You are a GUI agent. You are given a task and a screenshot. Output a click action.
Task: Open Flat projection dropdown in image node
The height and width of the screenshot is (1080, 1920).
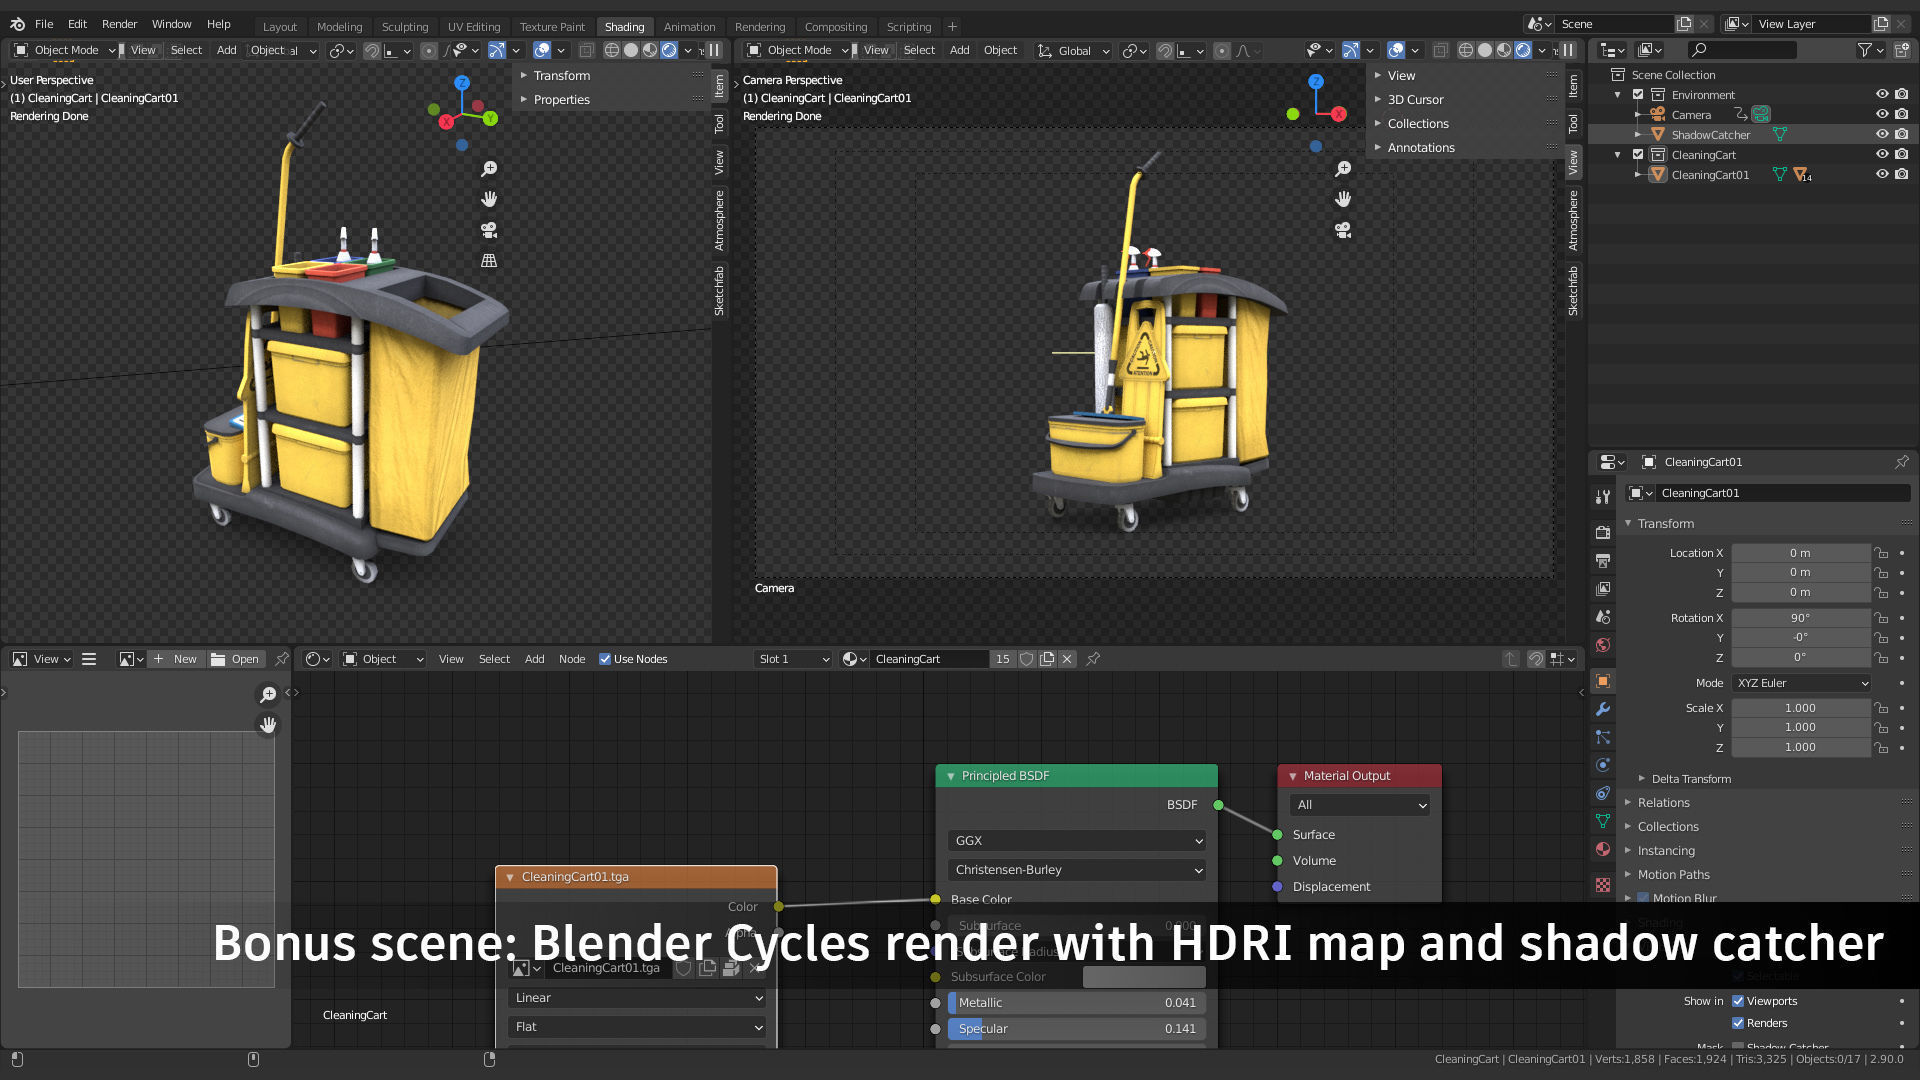click(x=637, y=1027)
